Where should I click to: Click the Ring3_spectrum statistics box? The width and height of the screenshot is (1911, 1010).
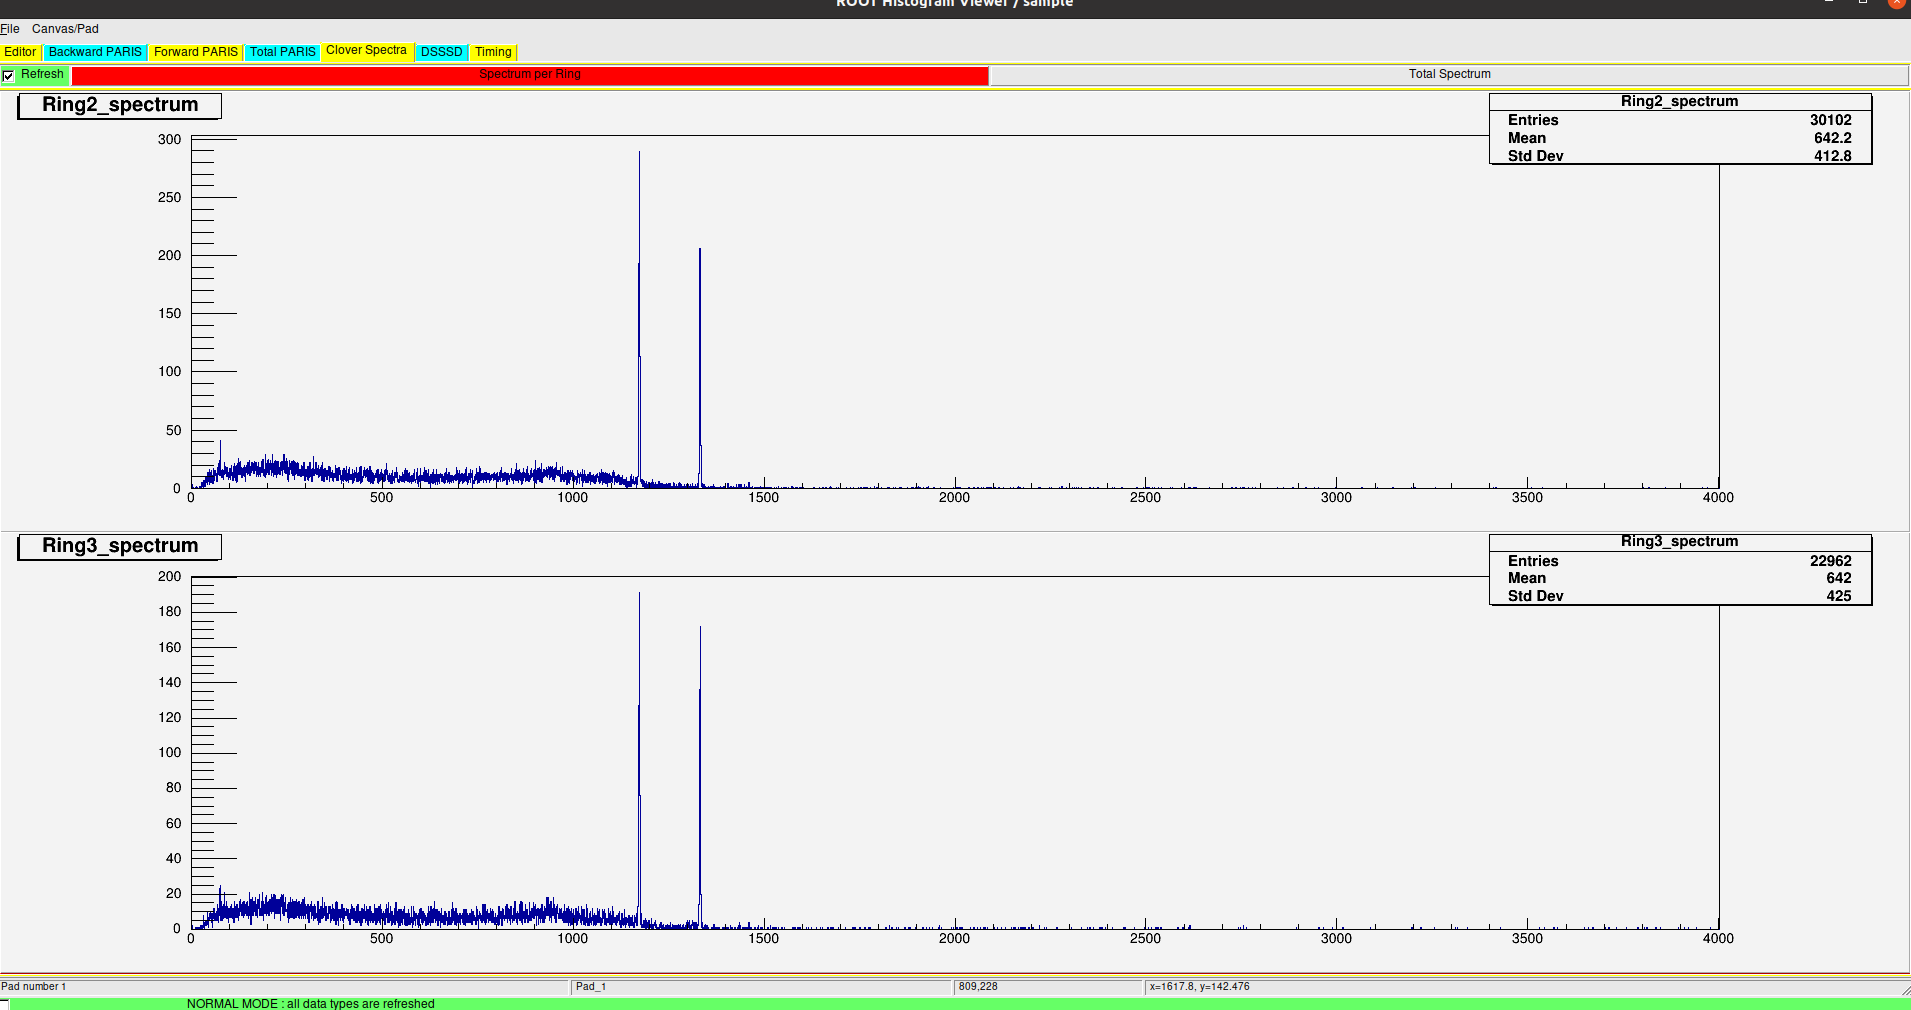(x=1679, y=570)
